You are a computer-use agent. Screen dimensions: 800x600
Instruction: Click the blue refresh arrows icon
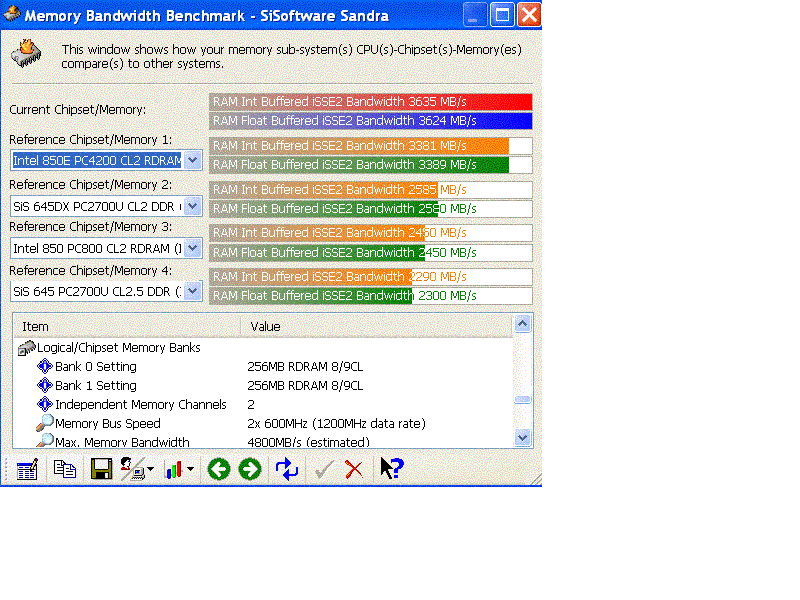pos(287,469)
